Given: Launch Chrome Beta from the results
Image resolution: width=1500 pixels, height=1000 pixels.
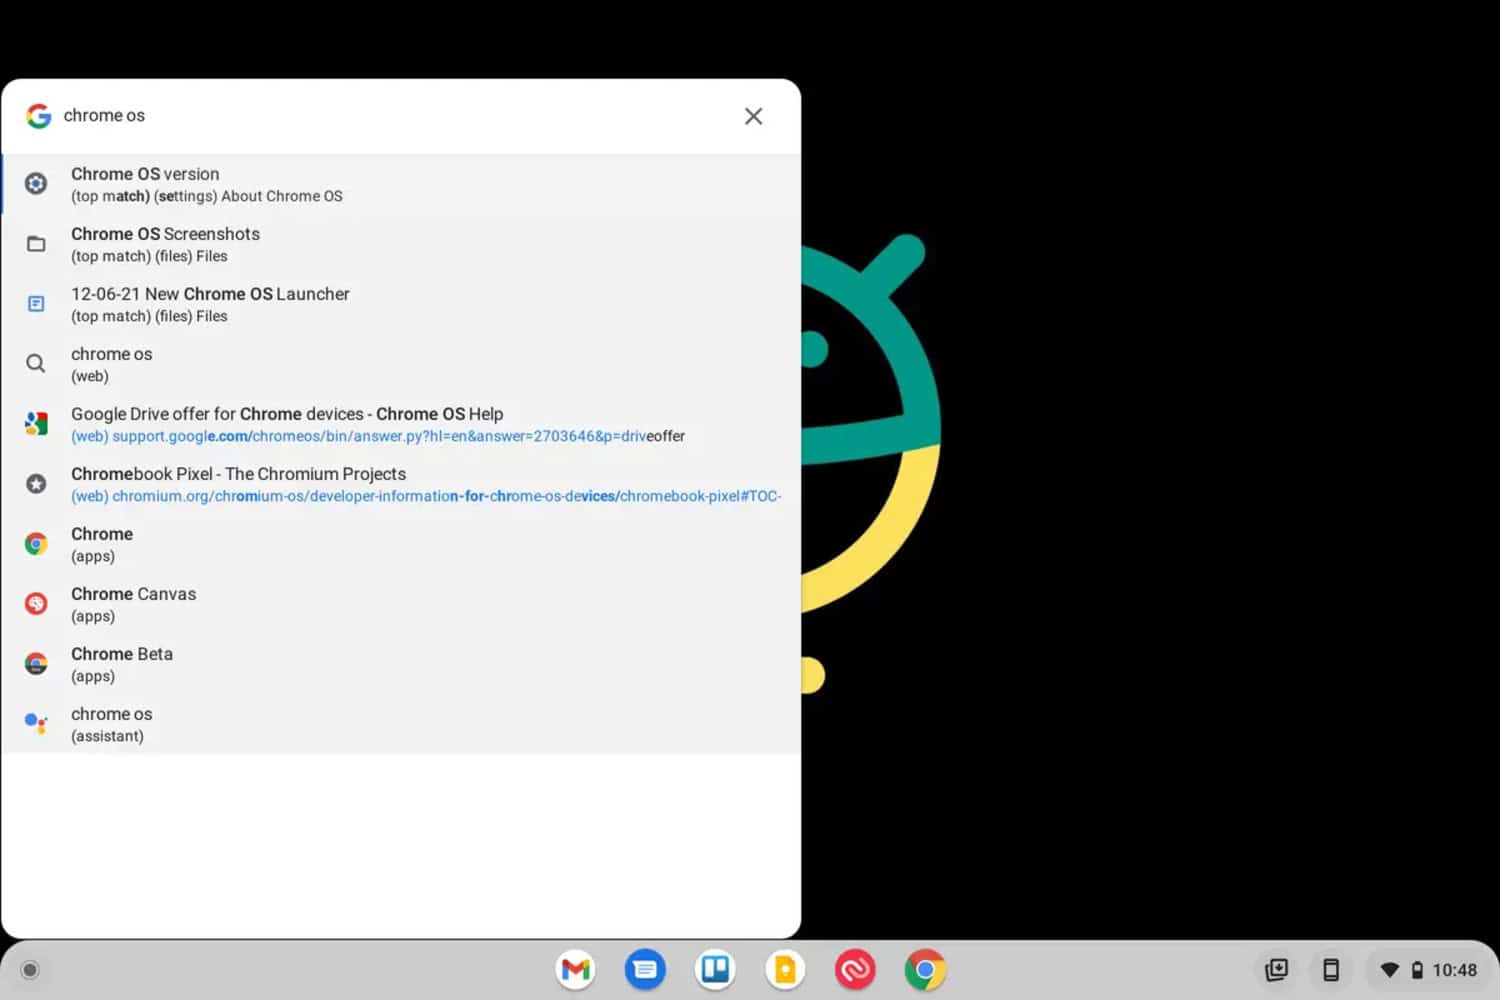Looking at the screenshot, I should pyautogui.click(x=401, y=664).
